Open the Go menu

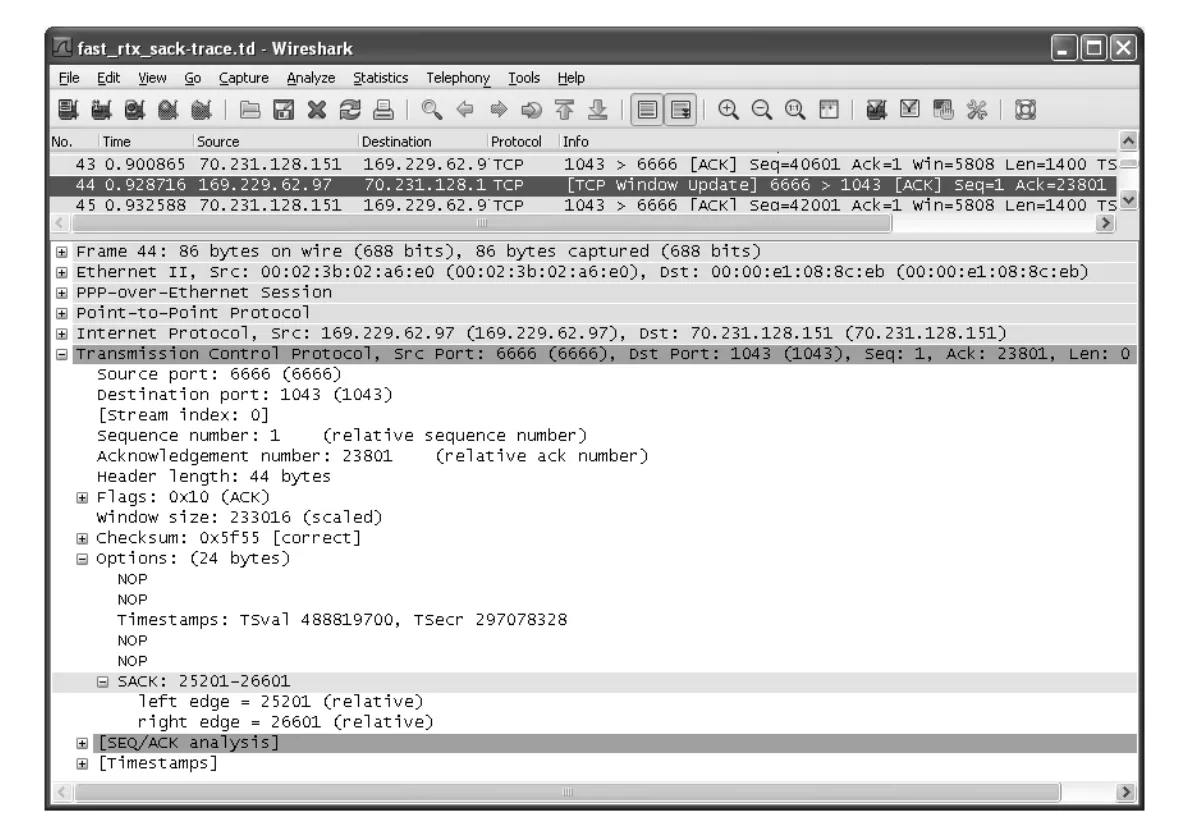point(193,78)
